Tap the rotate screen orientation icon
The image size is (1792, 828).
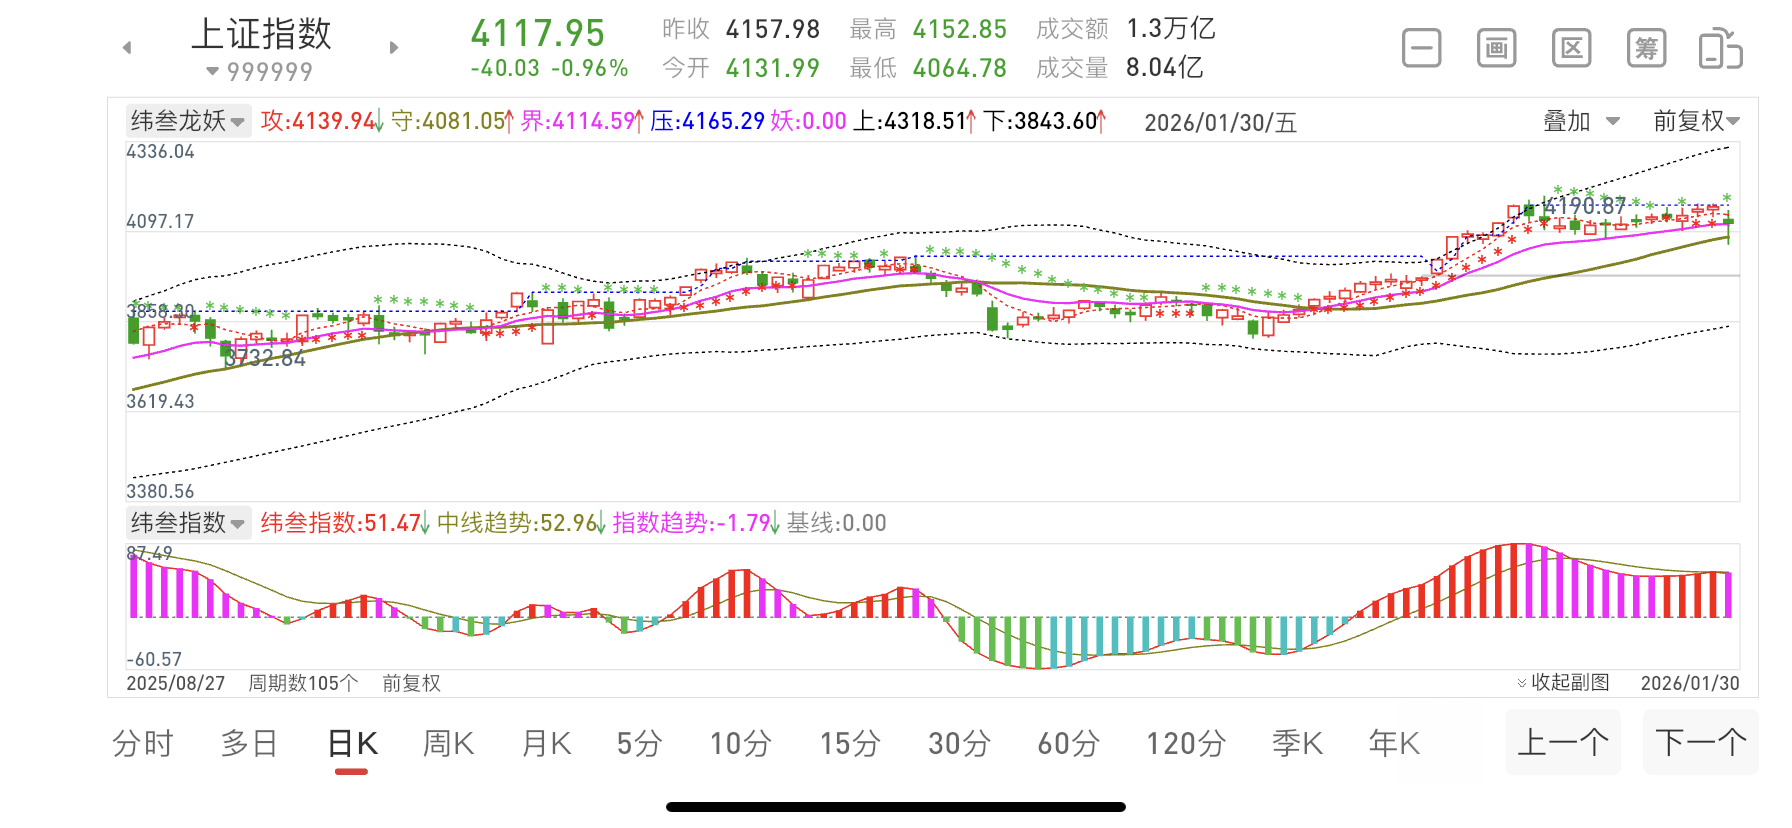tap(1720, 49)
